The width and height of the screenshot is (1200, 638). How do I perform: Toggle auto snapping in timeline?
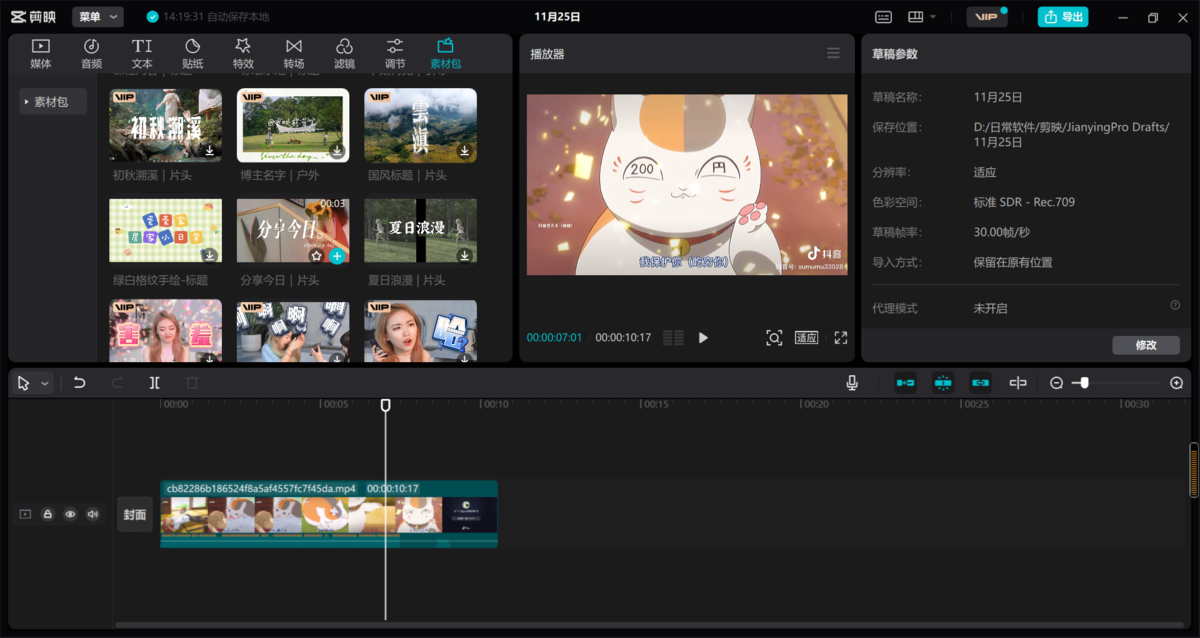[942, 383]
